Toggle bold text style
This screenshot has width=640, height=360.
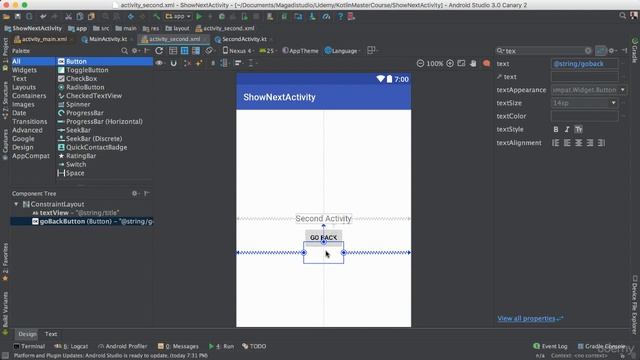[556, 129]
